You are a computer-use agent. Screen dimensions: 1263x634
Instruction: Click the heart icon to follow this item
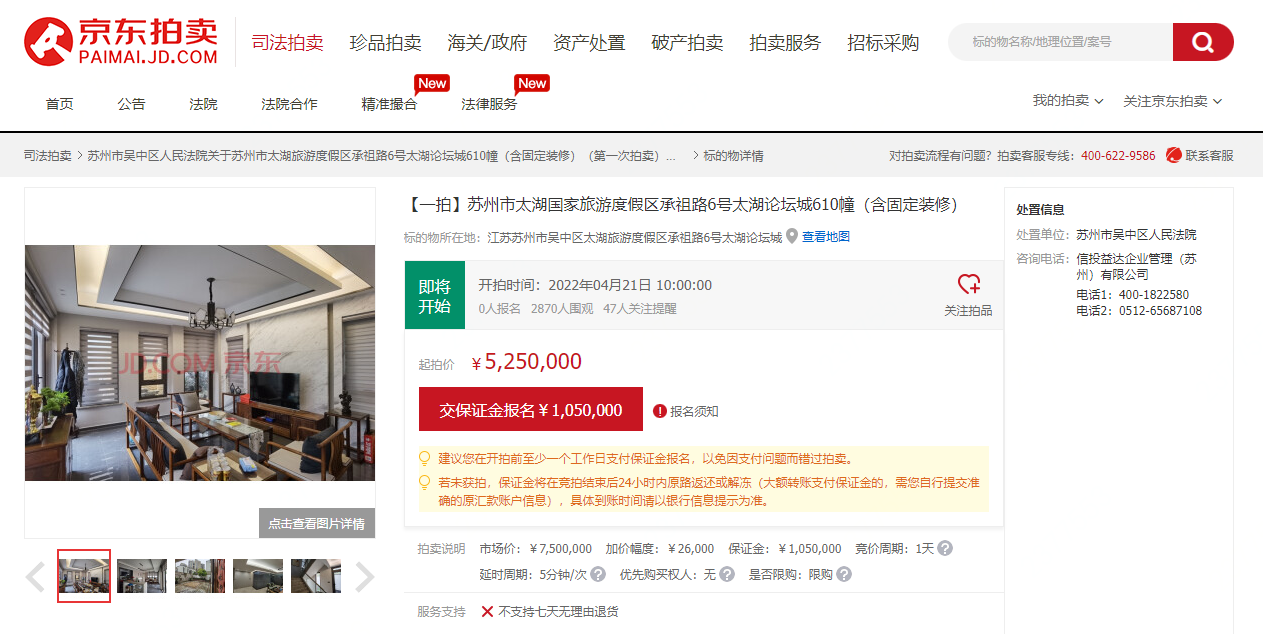[968, 284]
